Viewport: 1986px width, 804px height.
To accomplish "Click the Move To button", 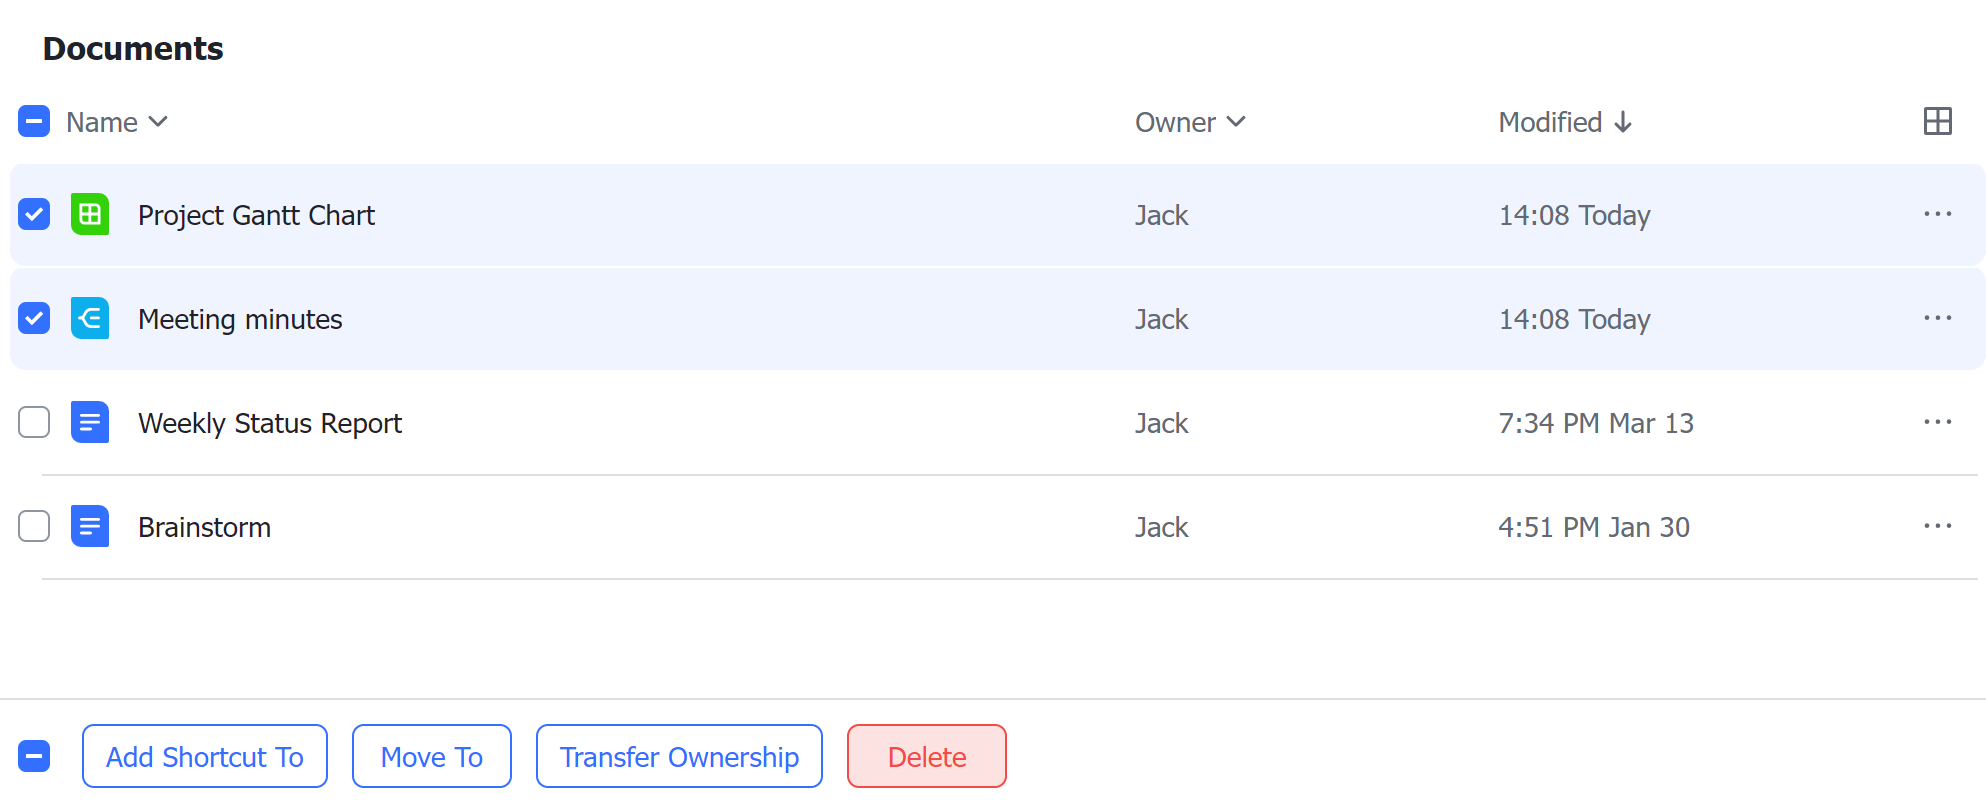I will [431, 756].
